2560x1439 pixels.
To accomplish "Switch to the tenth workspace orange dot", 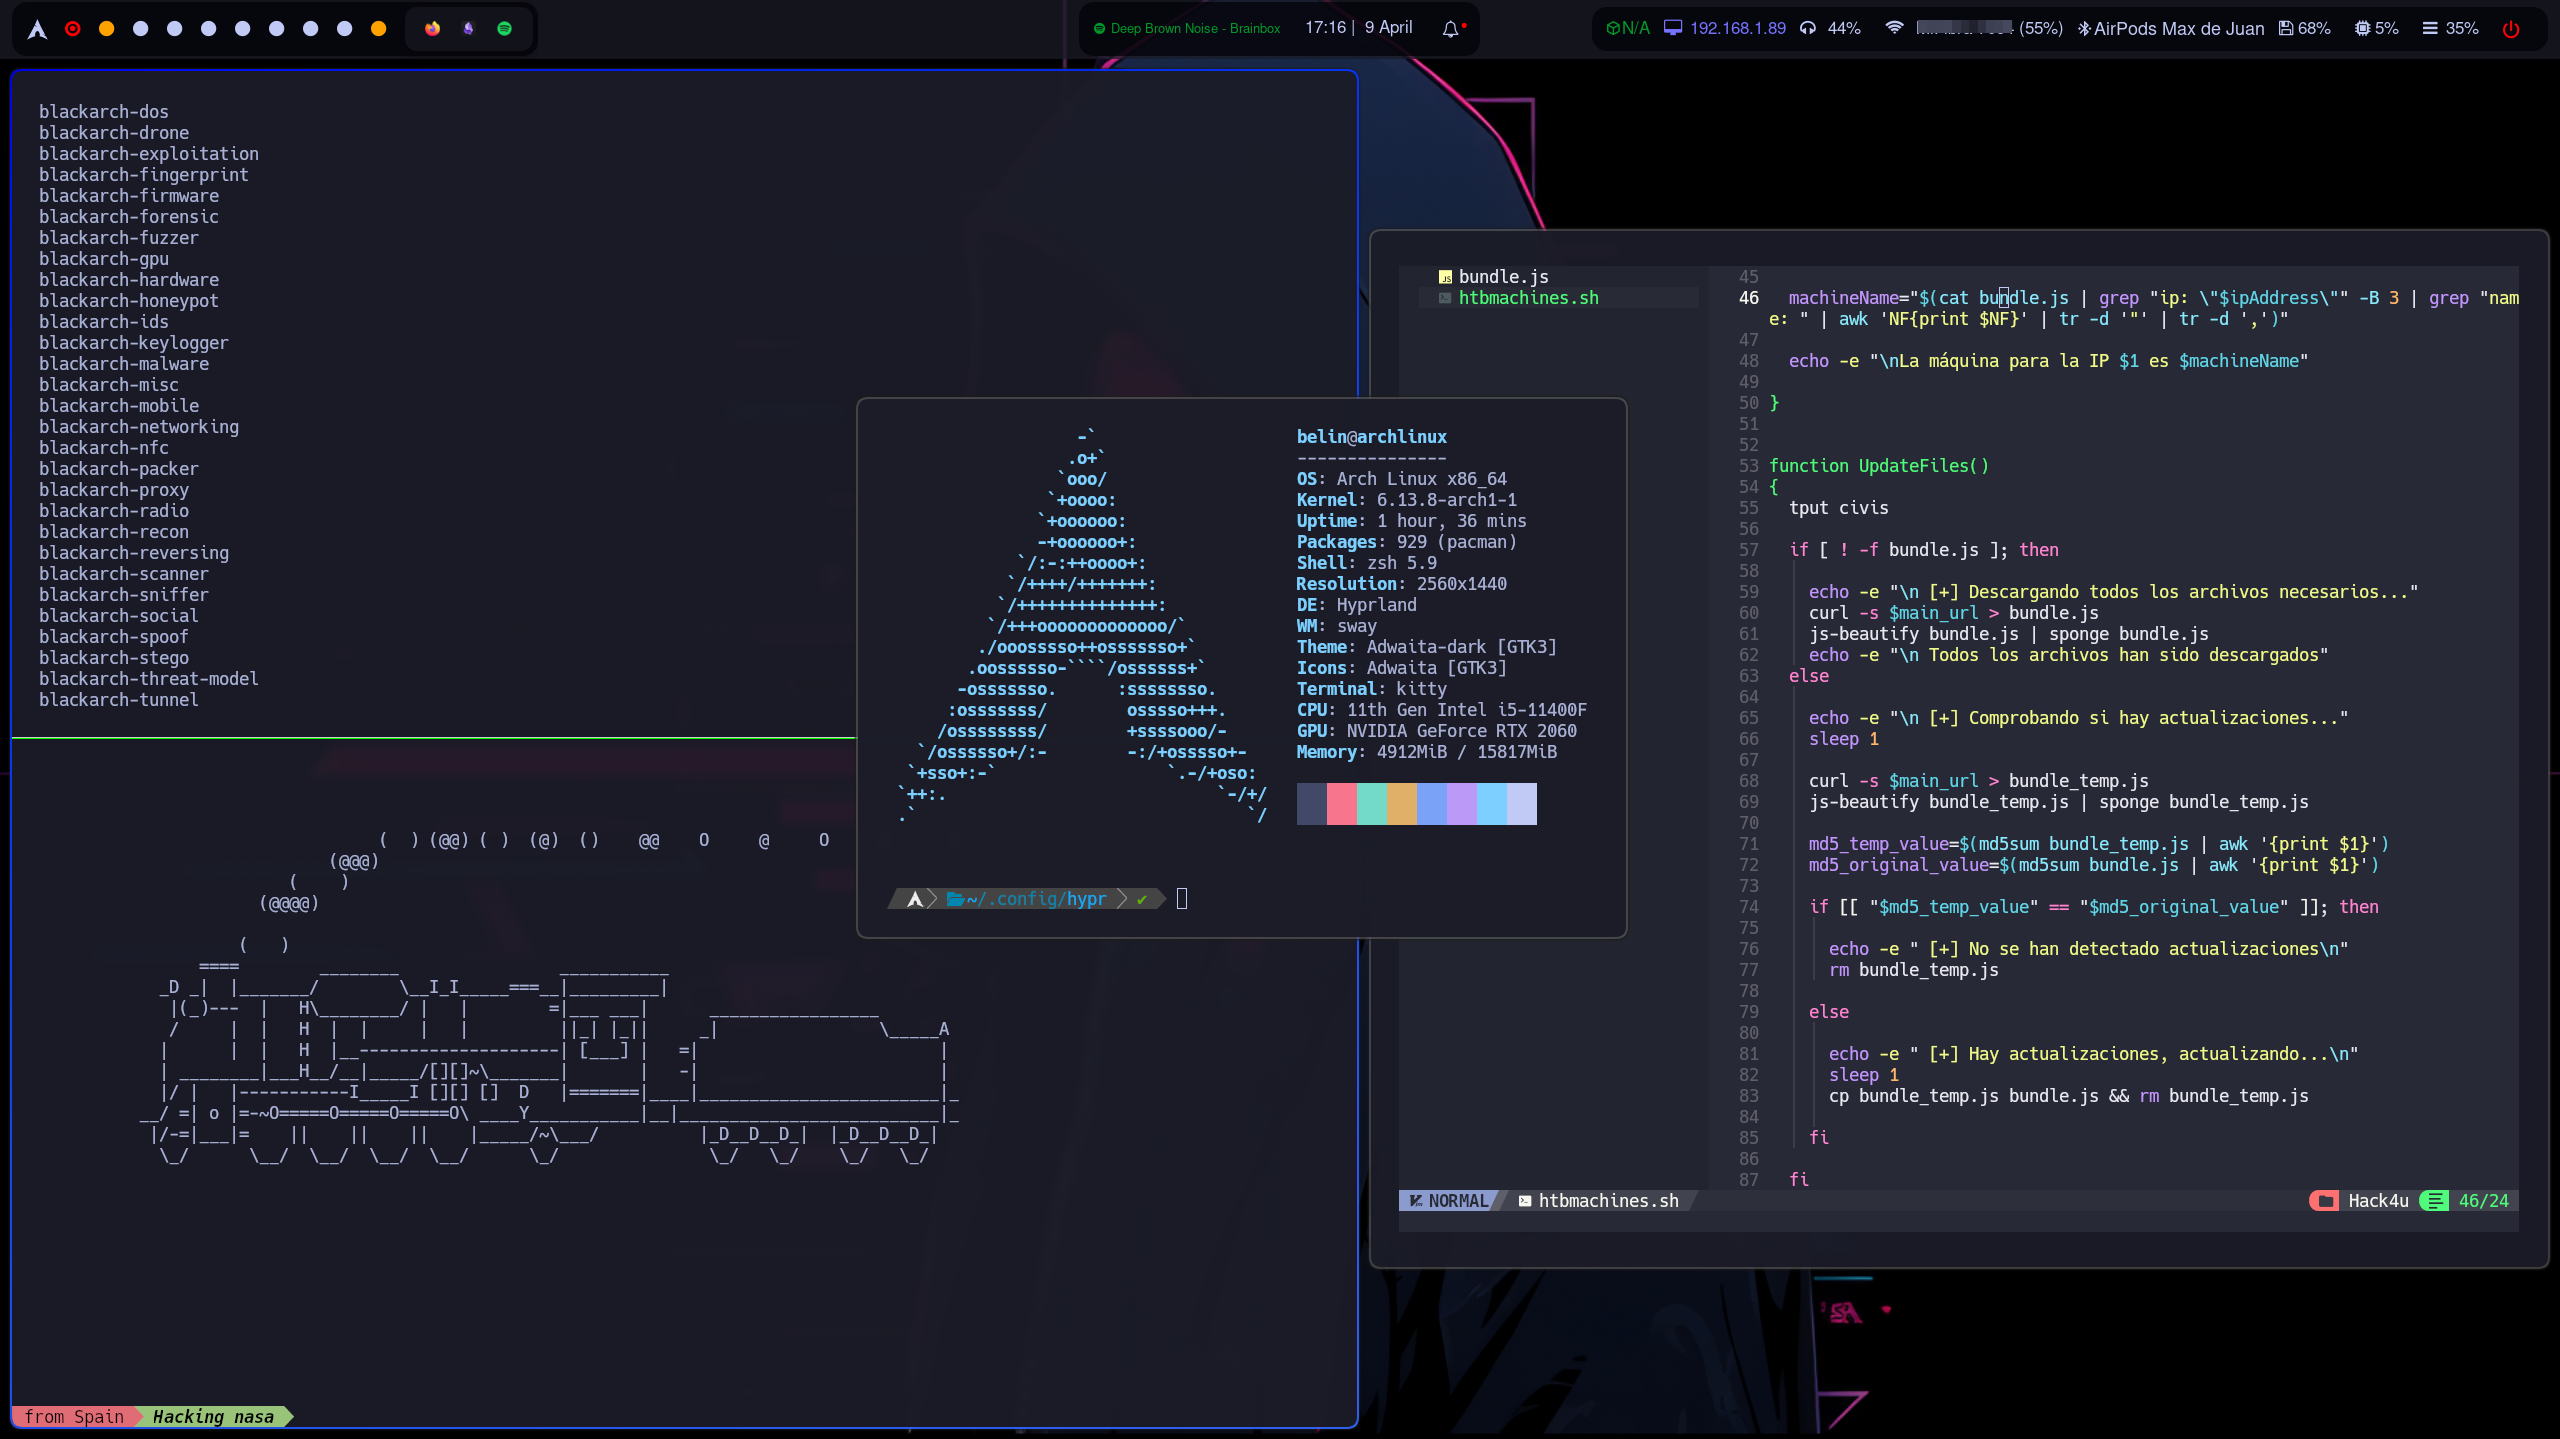I will point(378,29).
